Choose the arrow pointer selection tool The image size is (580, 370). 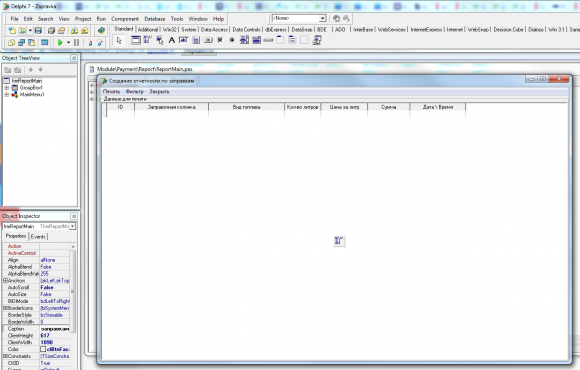119,40
